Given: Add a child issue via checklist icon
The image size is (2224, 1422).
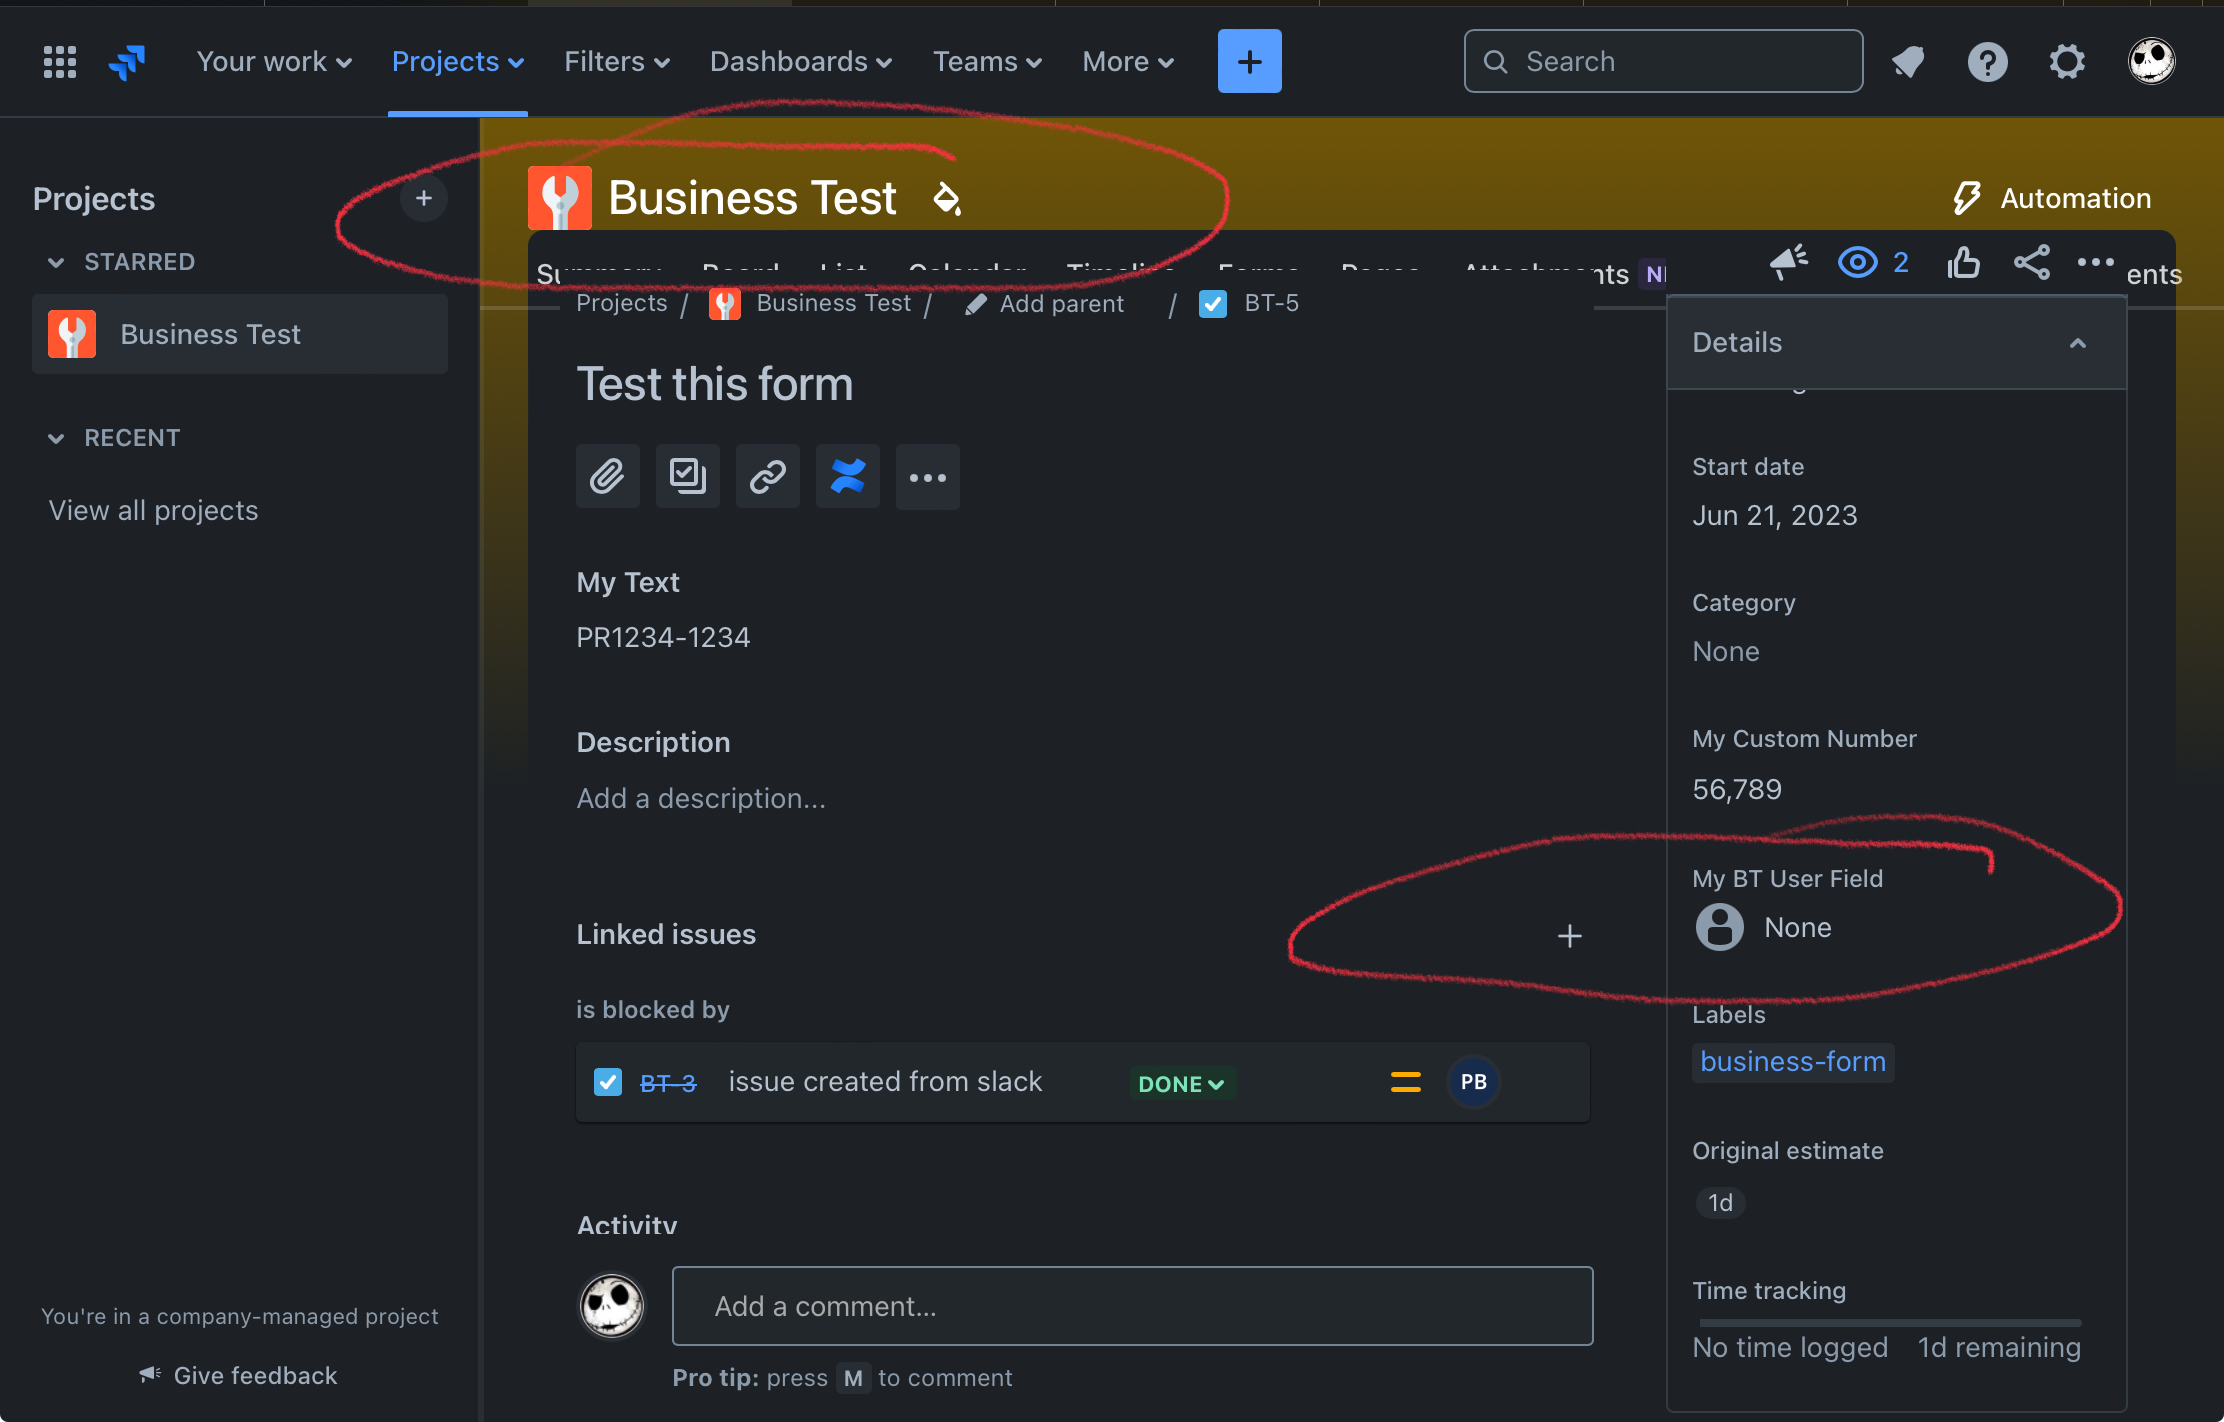Looking at the screenshot, I should (687, 476).
